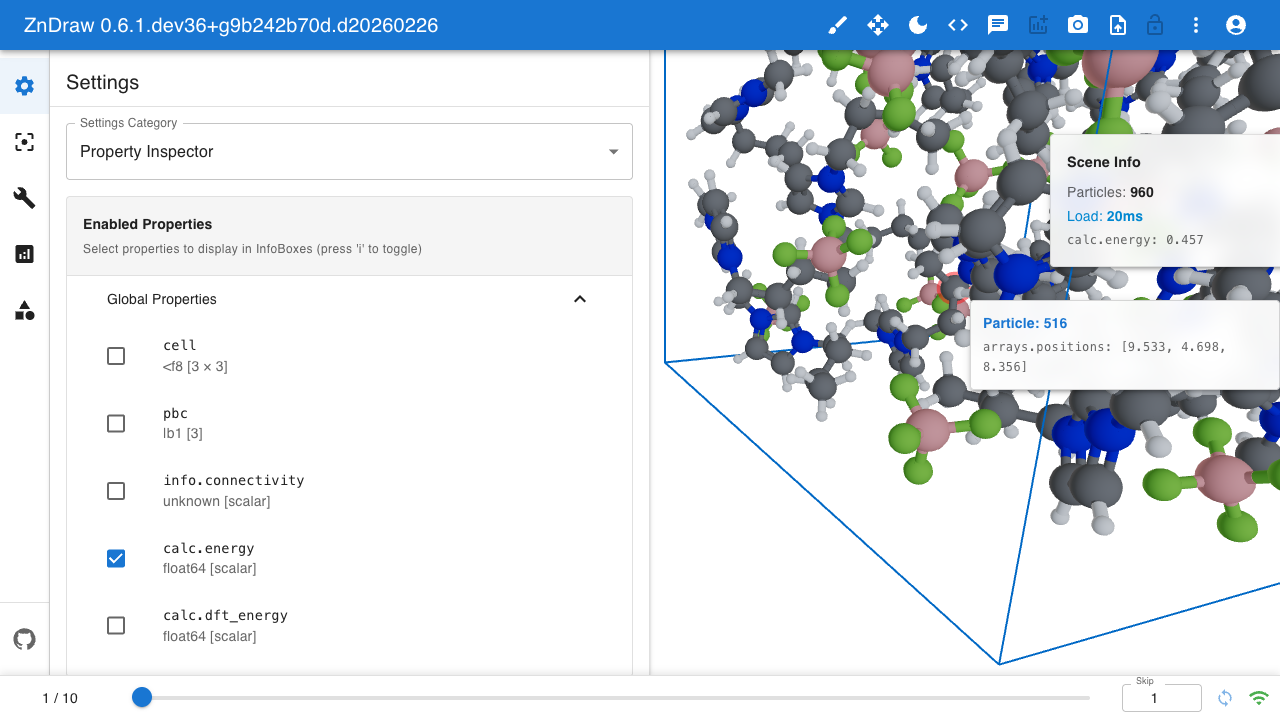Click the ZnDraw version title
The image size is (1280, 720).
231,25
